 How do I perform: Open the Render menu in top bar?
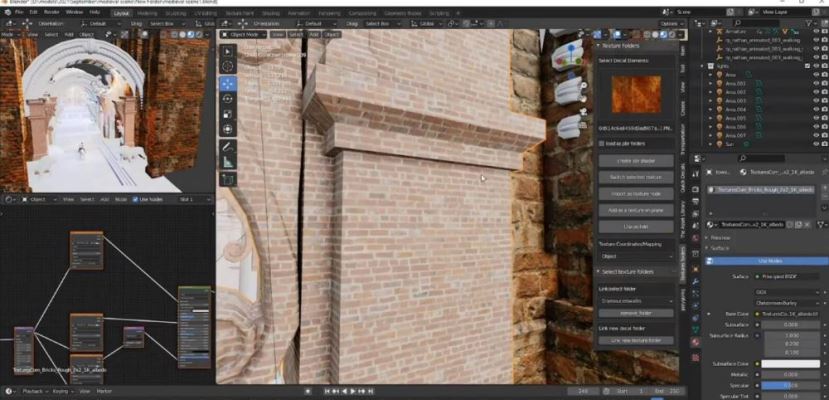51,12
